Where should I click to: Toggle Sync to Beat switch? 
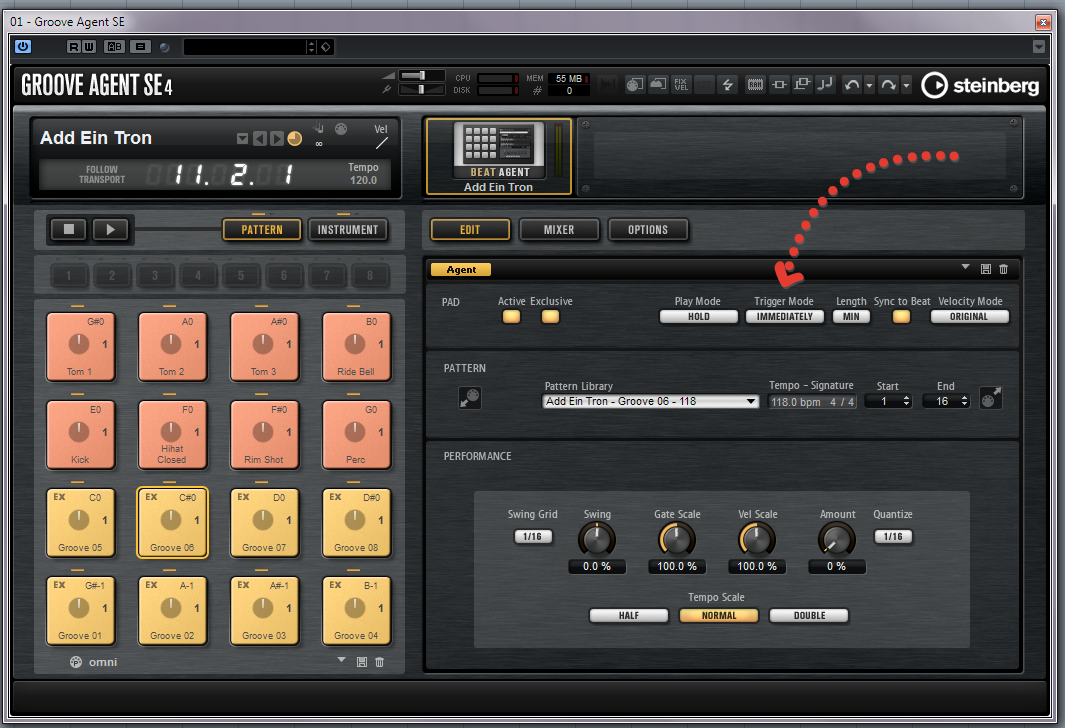coord(901,316)
